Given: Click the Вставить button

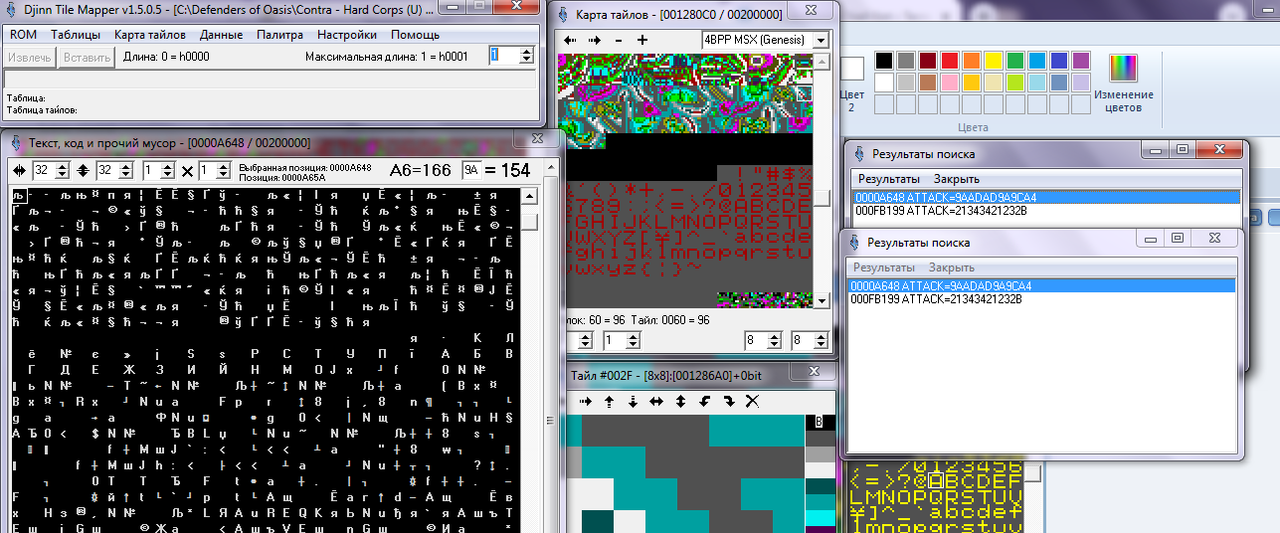Looking at the screenshot, I should tap(87, 57).
